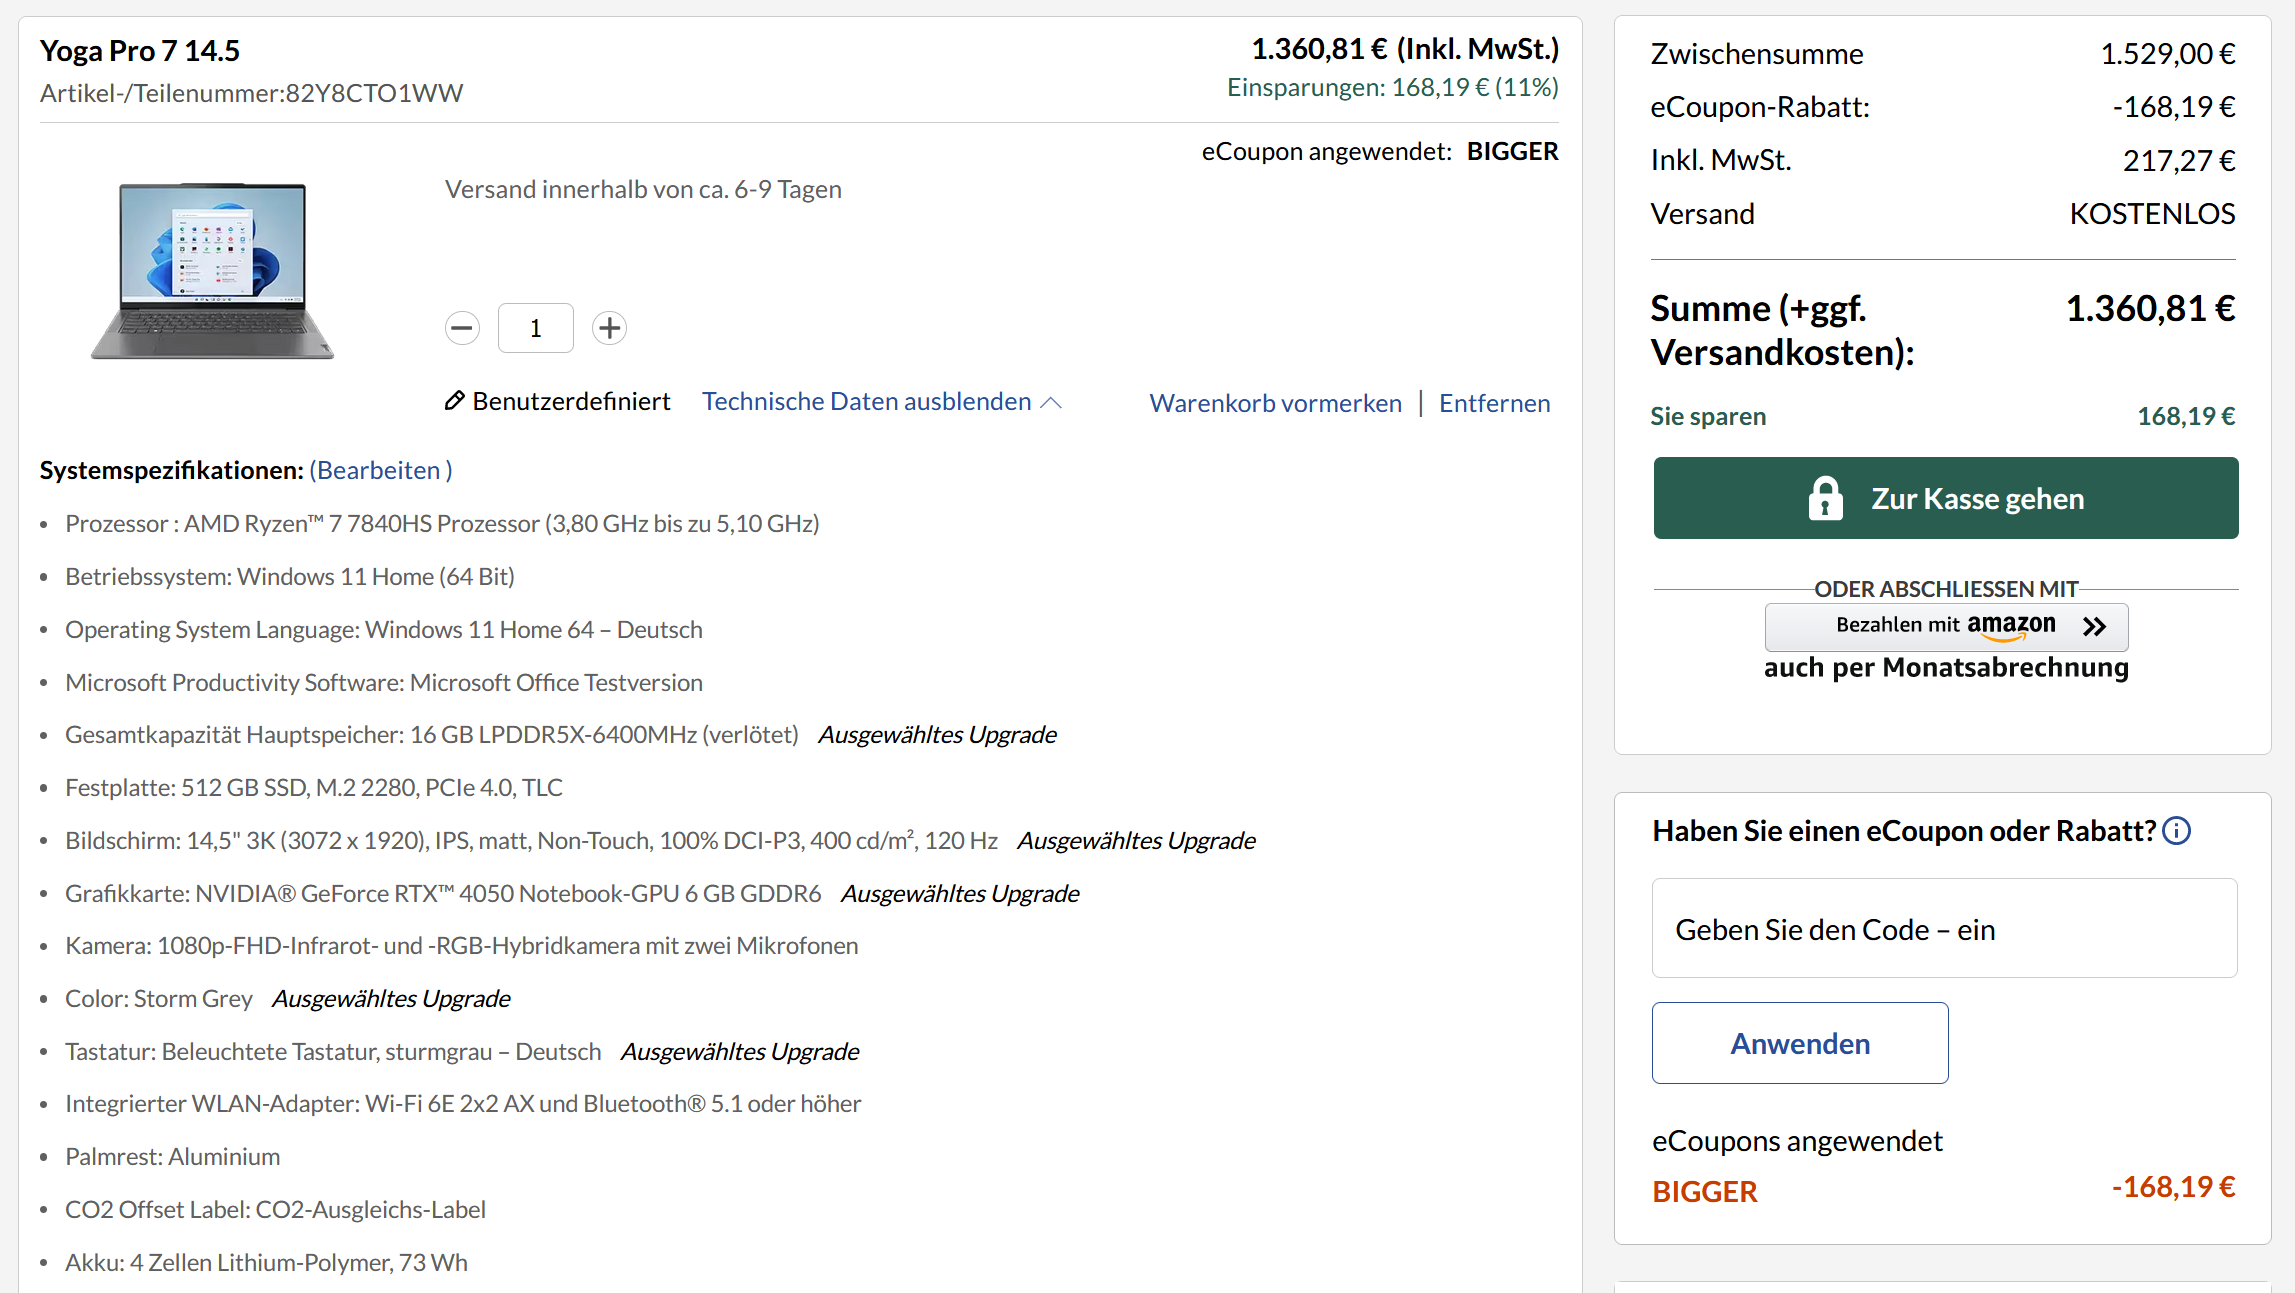Click the coupon code entry field

pos(1943,928)
